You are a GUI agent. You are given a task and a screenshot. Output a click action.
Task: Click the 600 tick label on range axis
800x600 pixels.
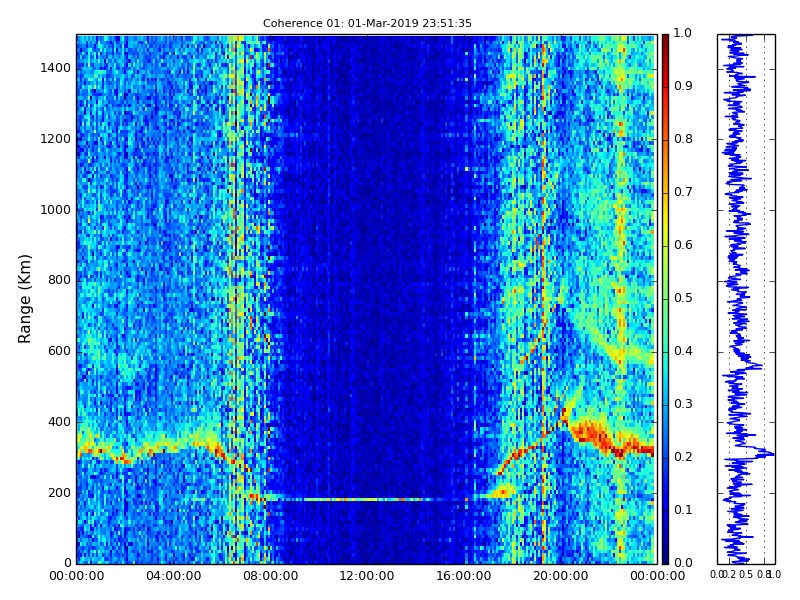(60, 352)
